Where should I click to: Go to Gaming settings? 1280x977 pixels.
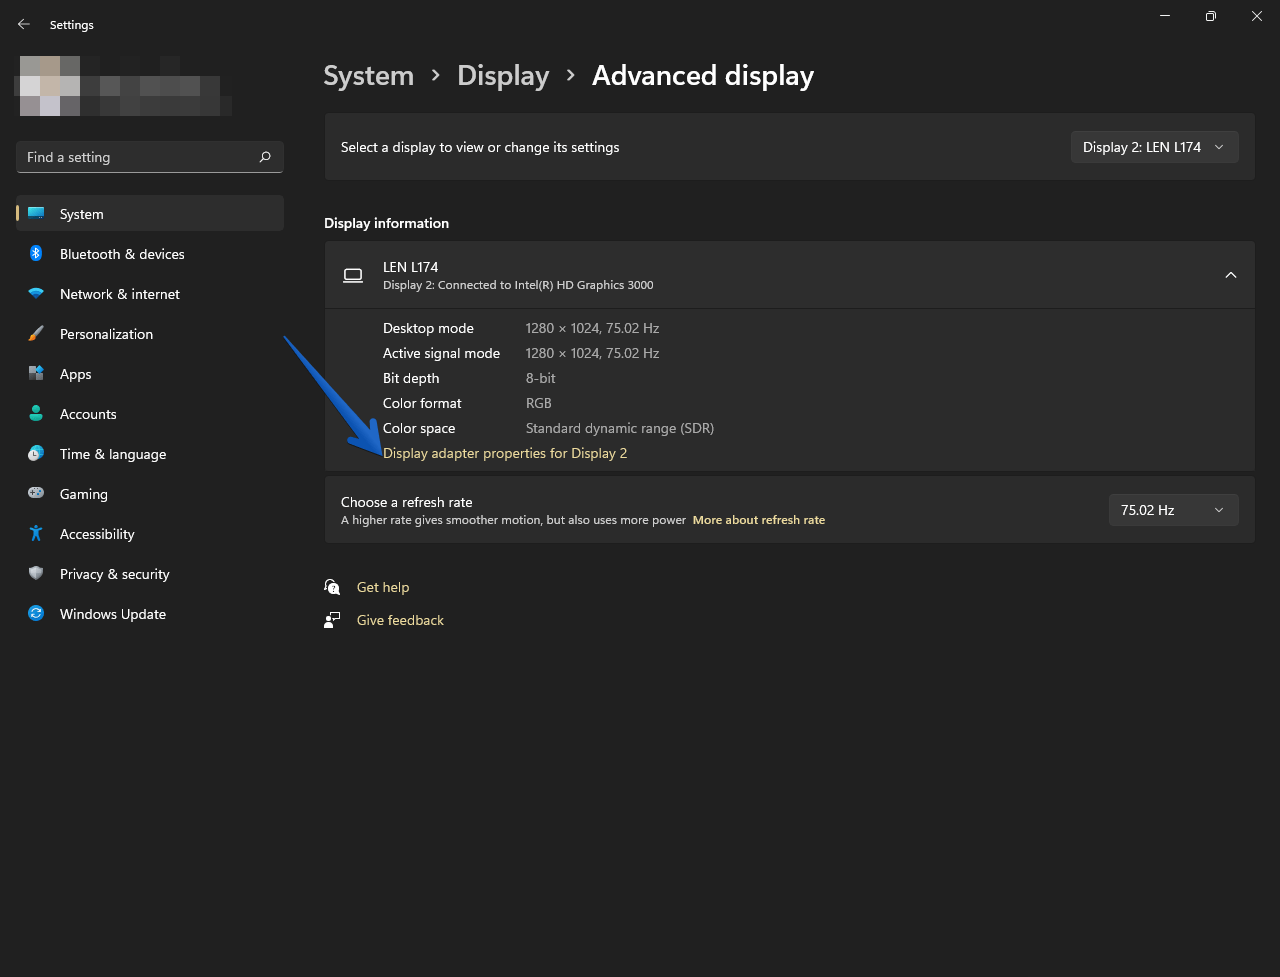click(150, 494)
